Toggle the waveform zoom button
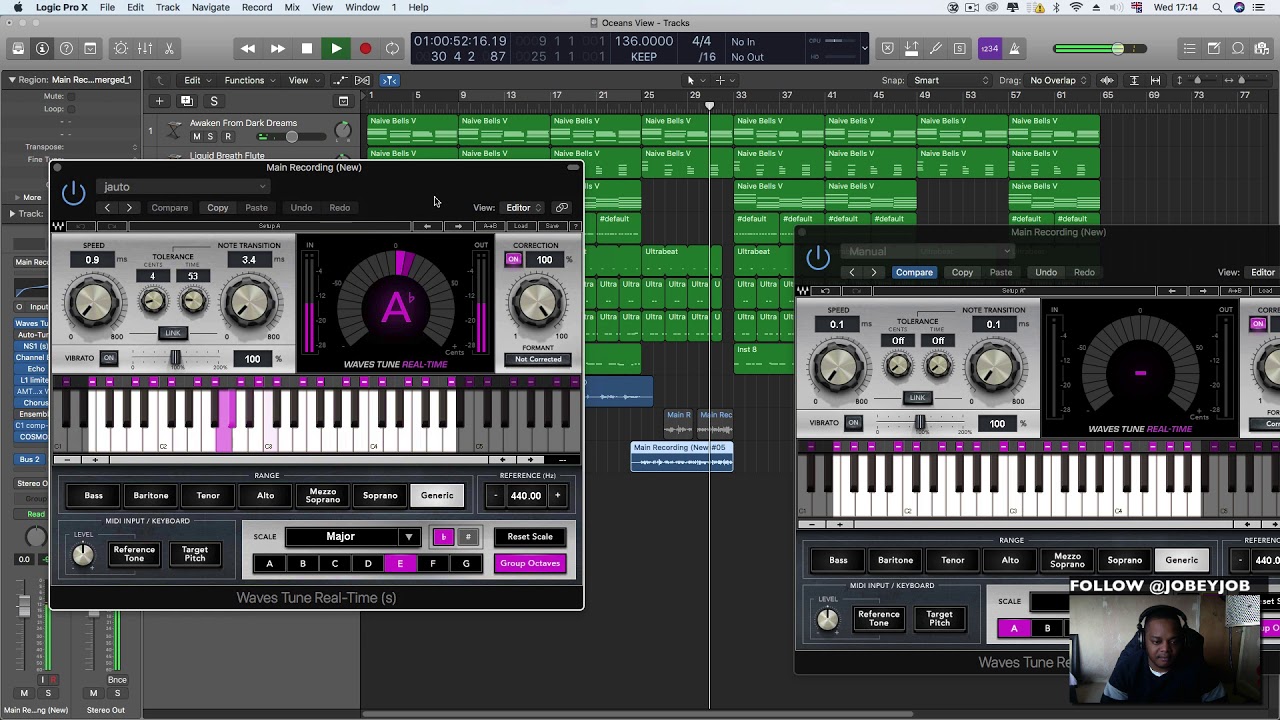Viewport: 1280px width, 720px height. click(x=1107, y=80)
